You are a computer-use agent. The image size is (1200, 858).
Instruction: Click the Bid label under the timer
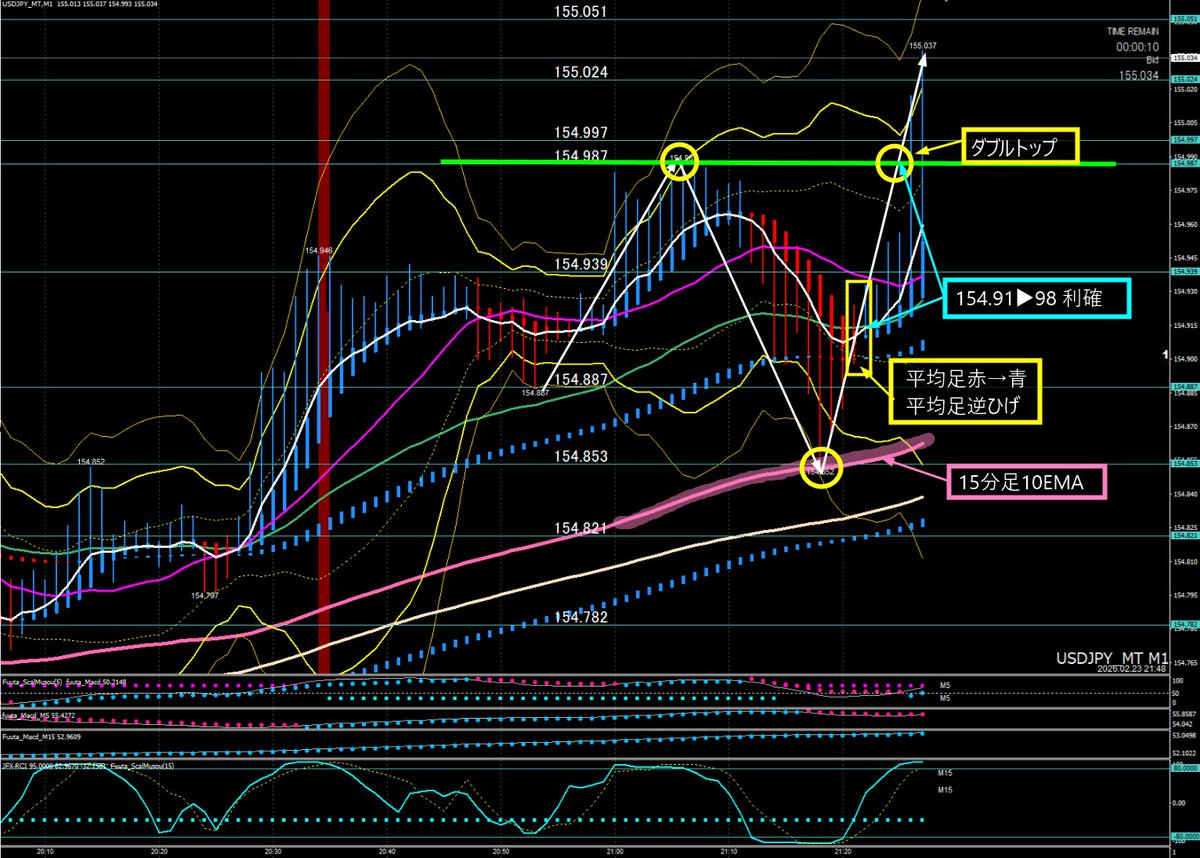point(1153,60)
